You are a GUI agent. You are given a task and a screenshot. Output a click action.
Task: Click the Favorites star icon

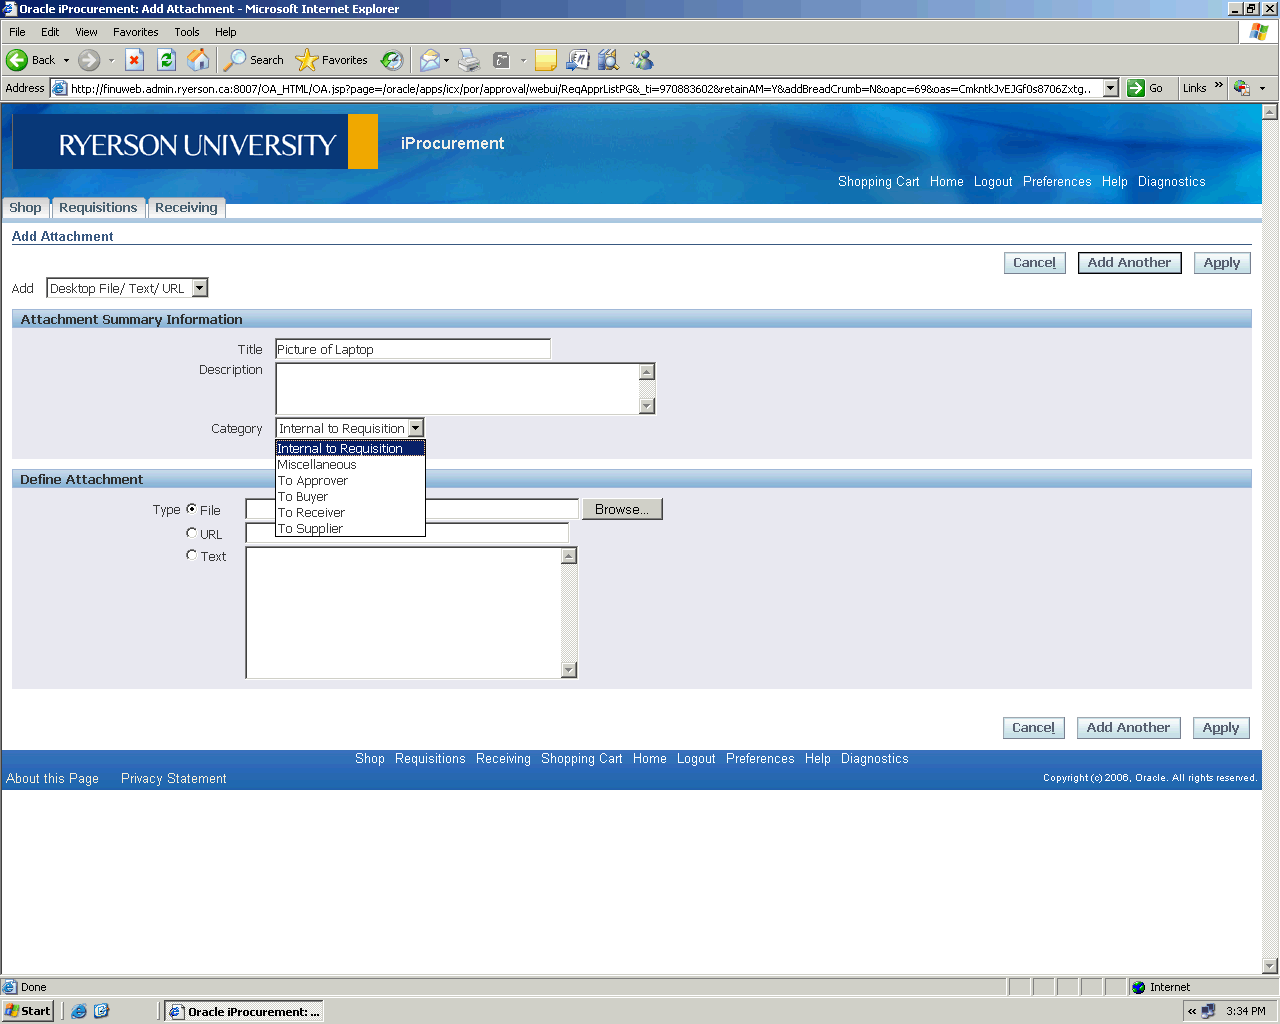(307, 60)
